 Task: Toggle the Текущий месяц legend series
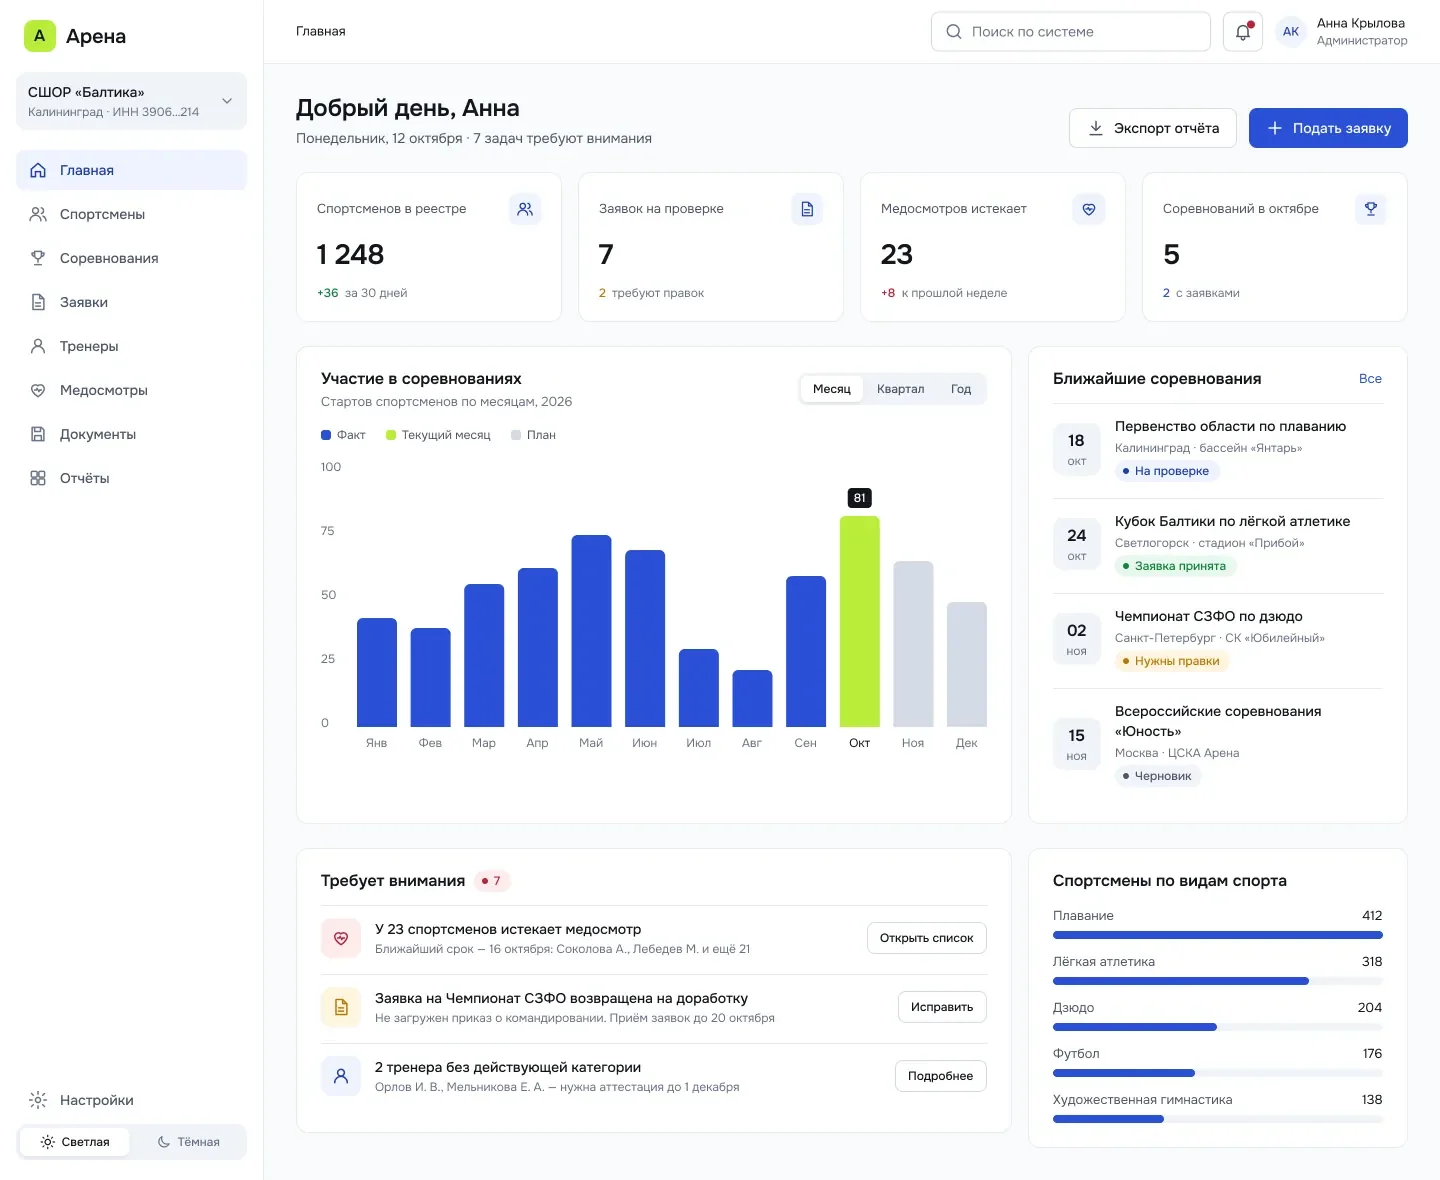[x=438, y=435]
